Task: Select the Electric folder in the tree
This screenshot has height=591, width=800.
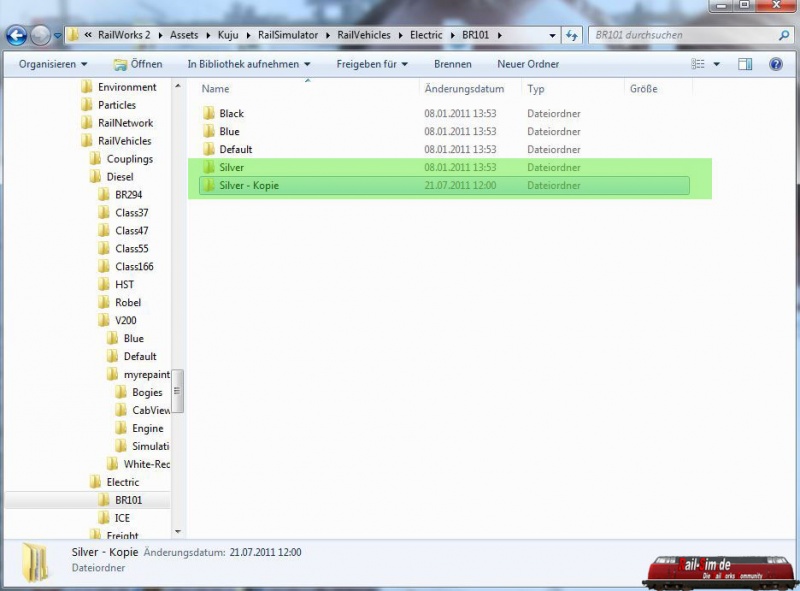Action: 114,482
